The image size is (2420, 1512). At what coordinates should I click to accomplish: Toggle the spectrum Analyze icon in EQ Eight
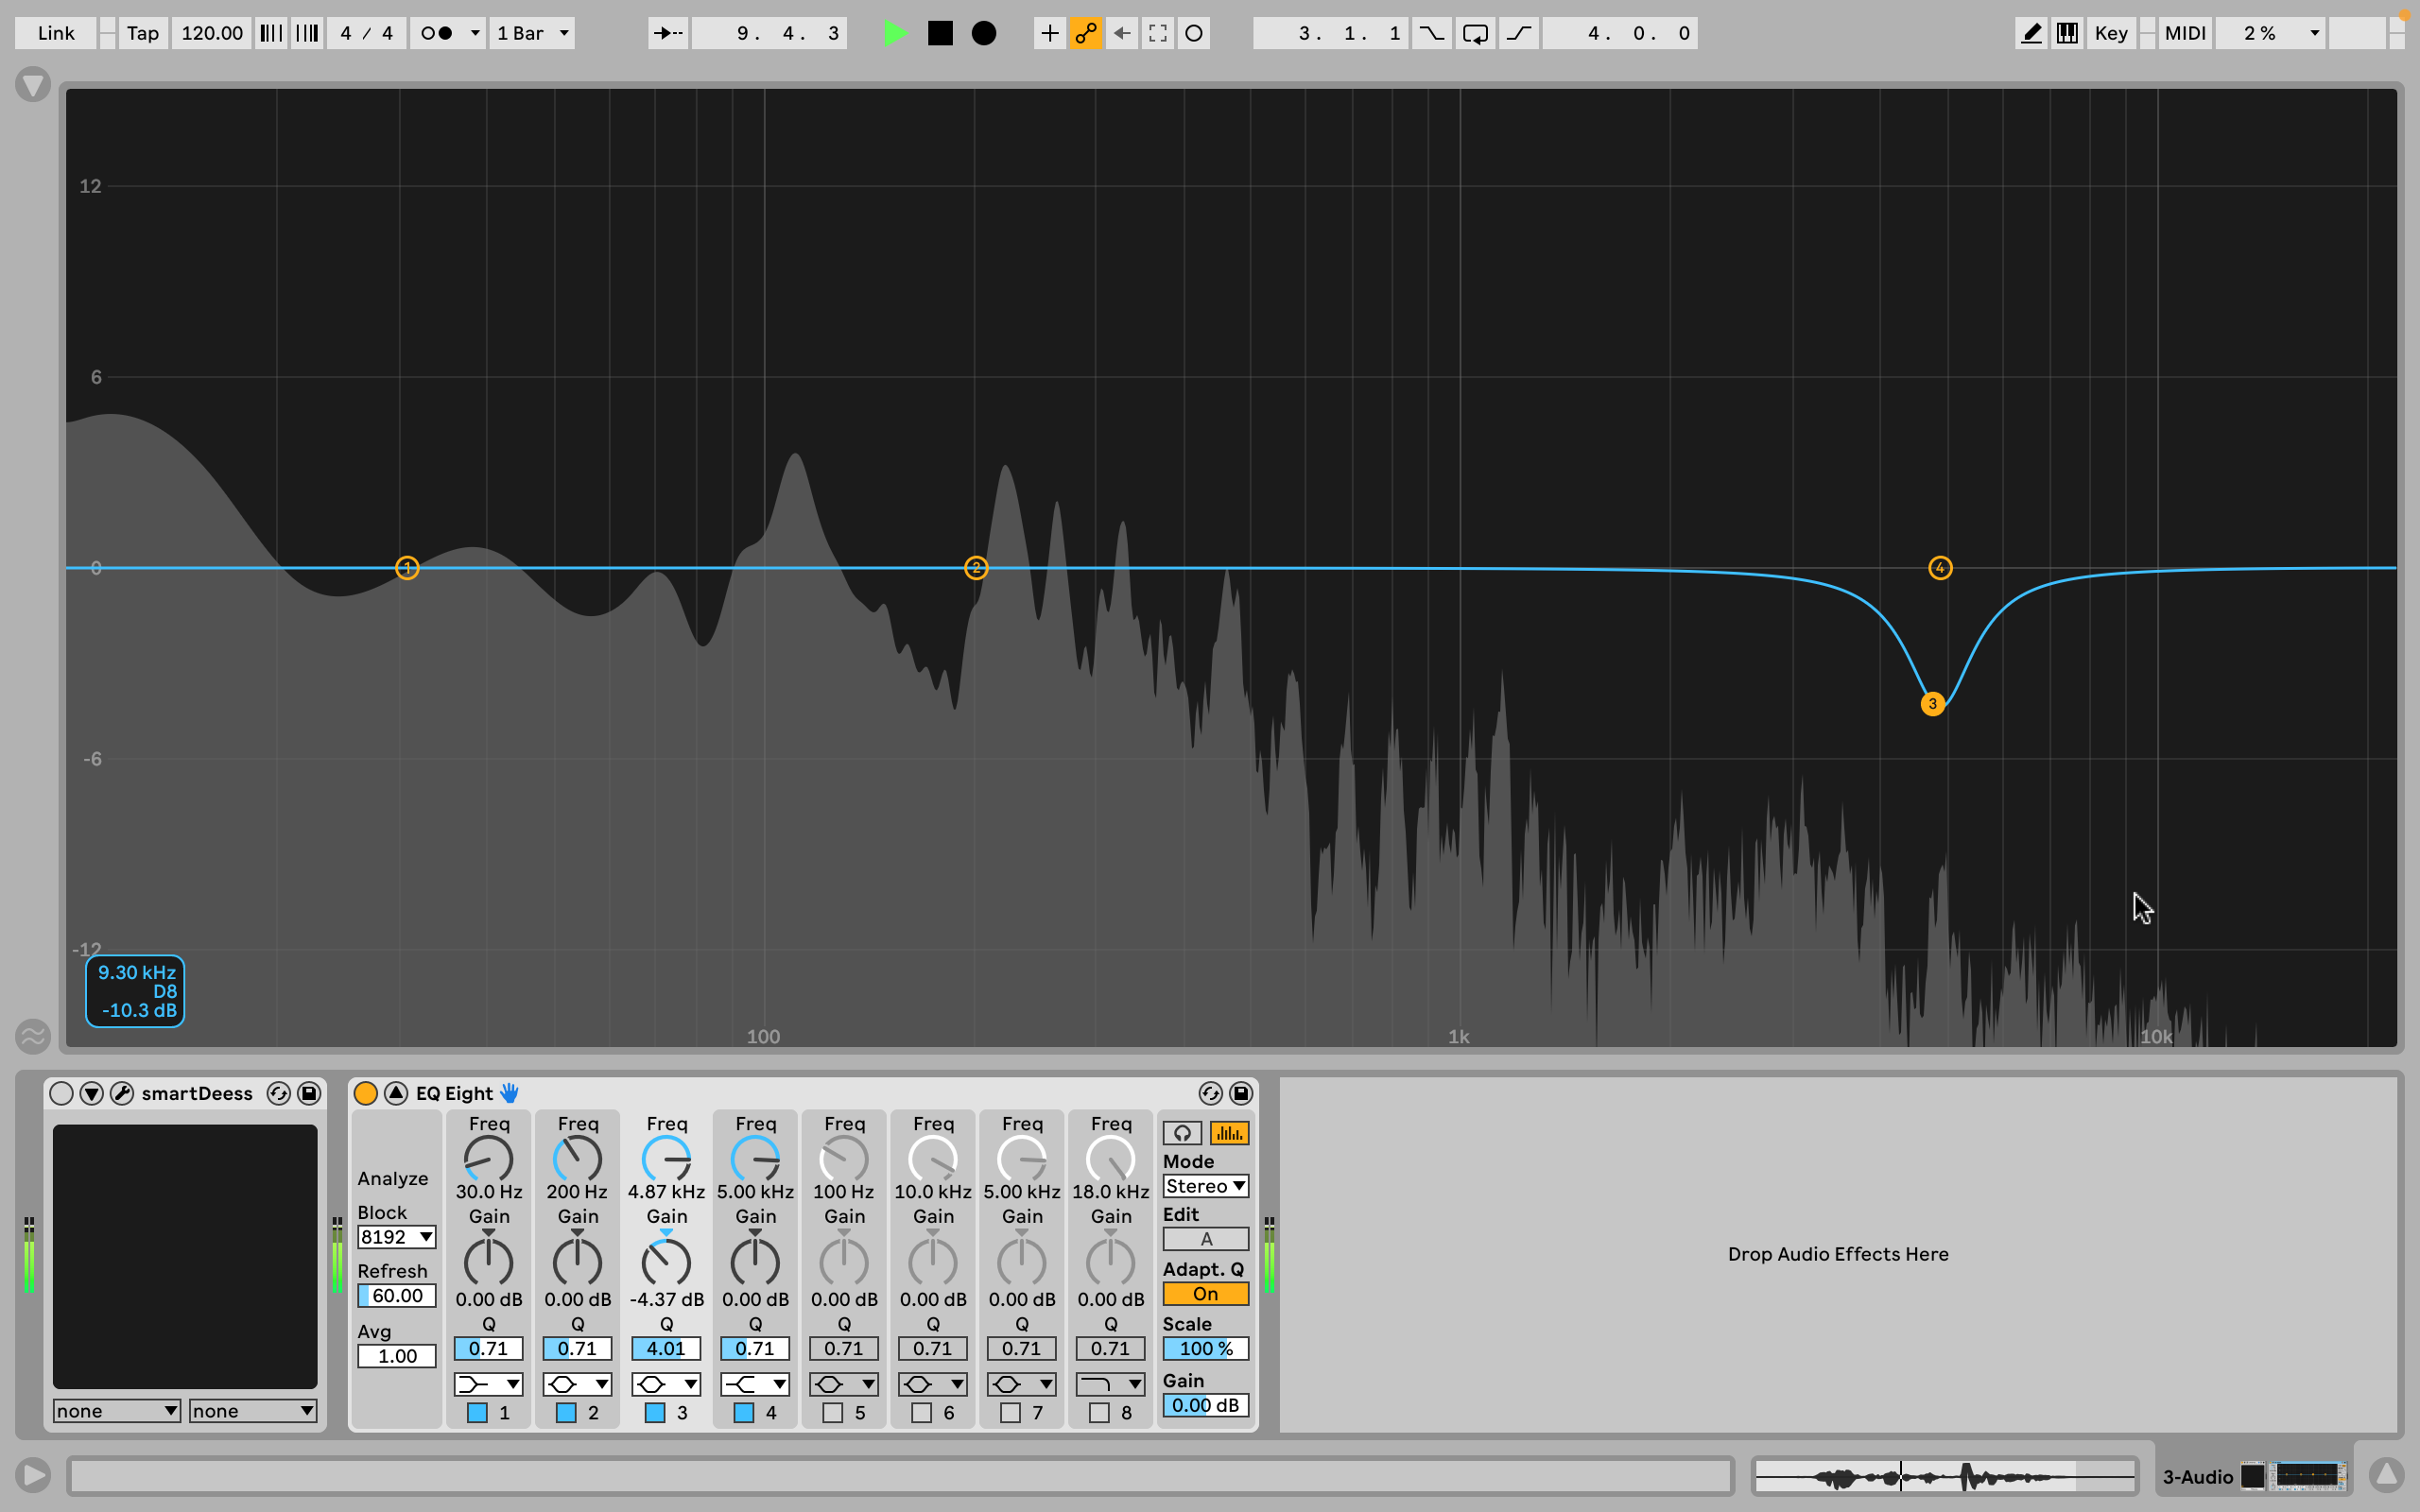click(x=1229, y=1133)
